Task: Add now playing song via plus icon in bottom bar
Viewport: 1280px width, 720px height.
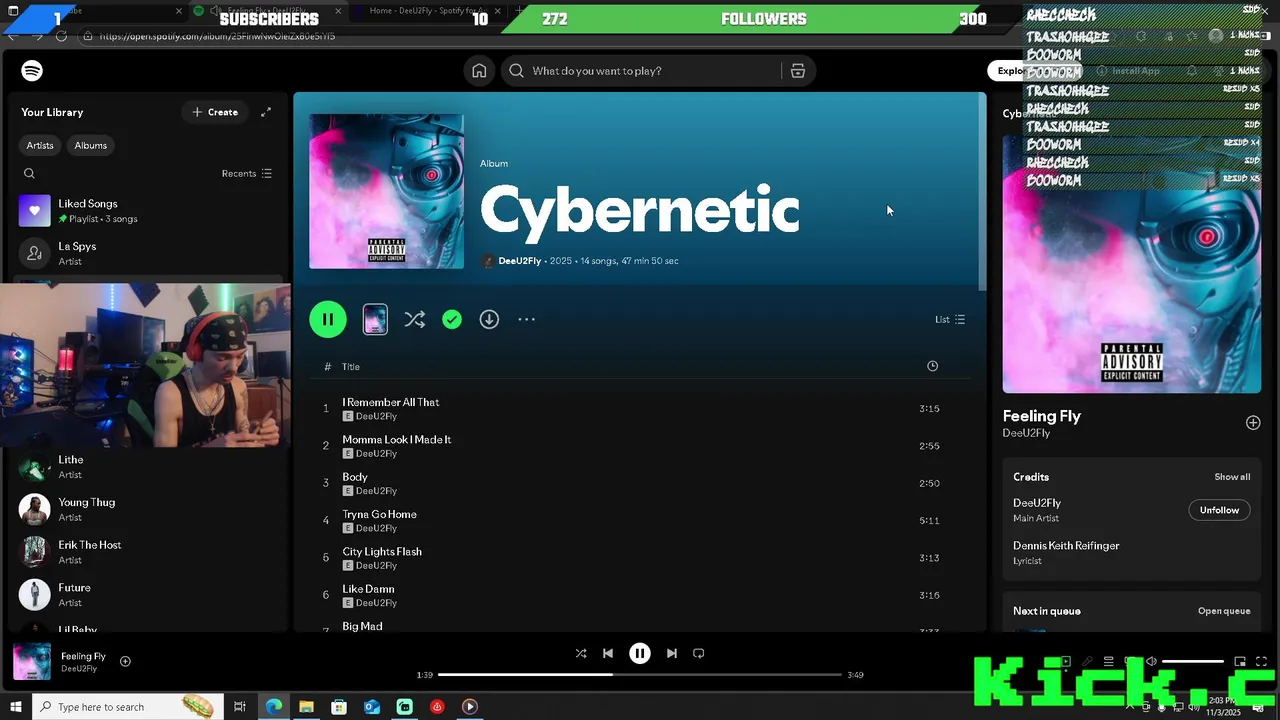Action: point(125,661)
